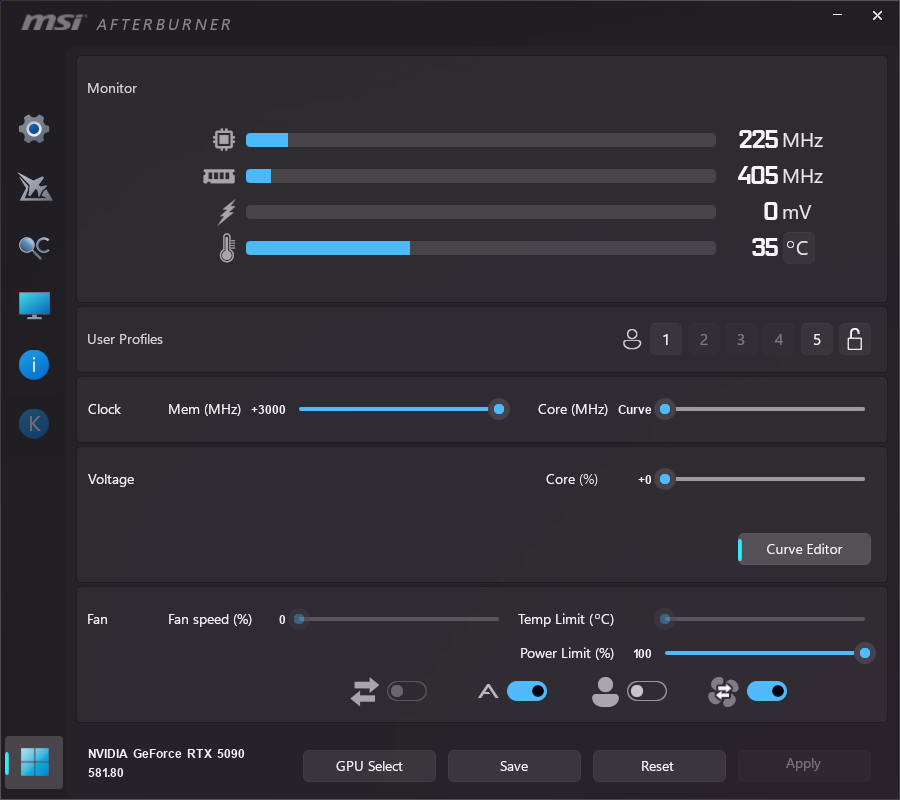Click the Mem (MHz) clock slider handle
Image resolution: width=900 pixels, height=800 pixels.
498,409
